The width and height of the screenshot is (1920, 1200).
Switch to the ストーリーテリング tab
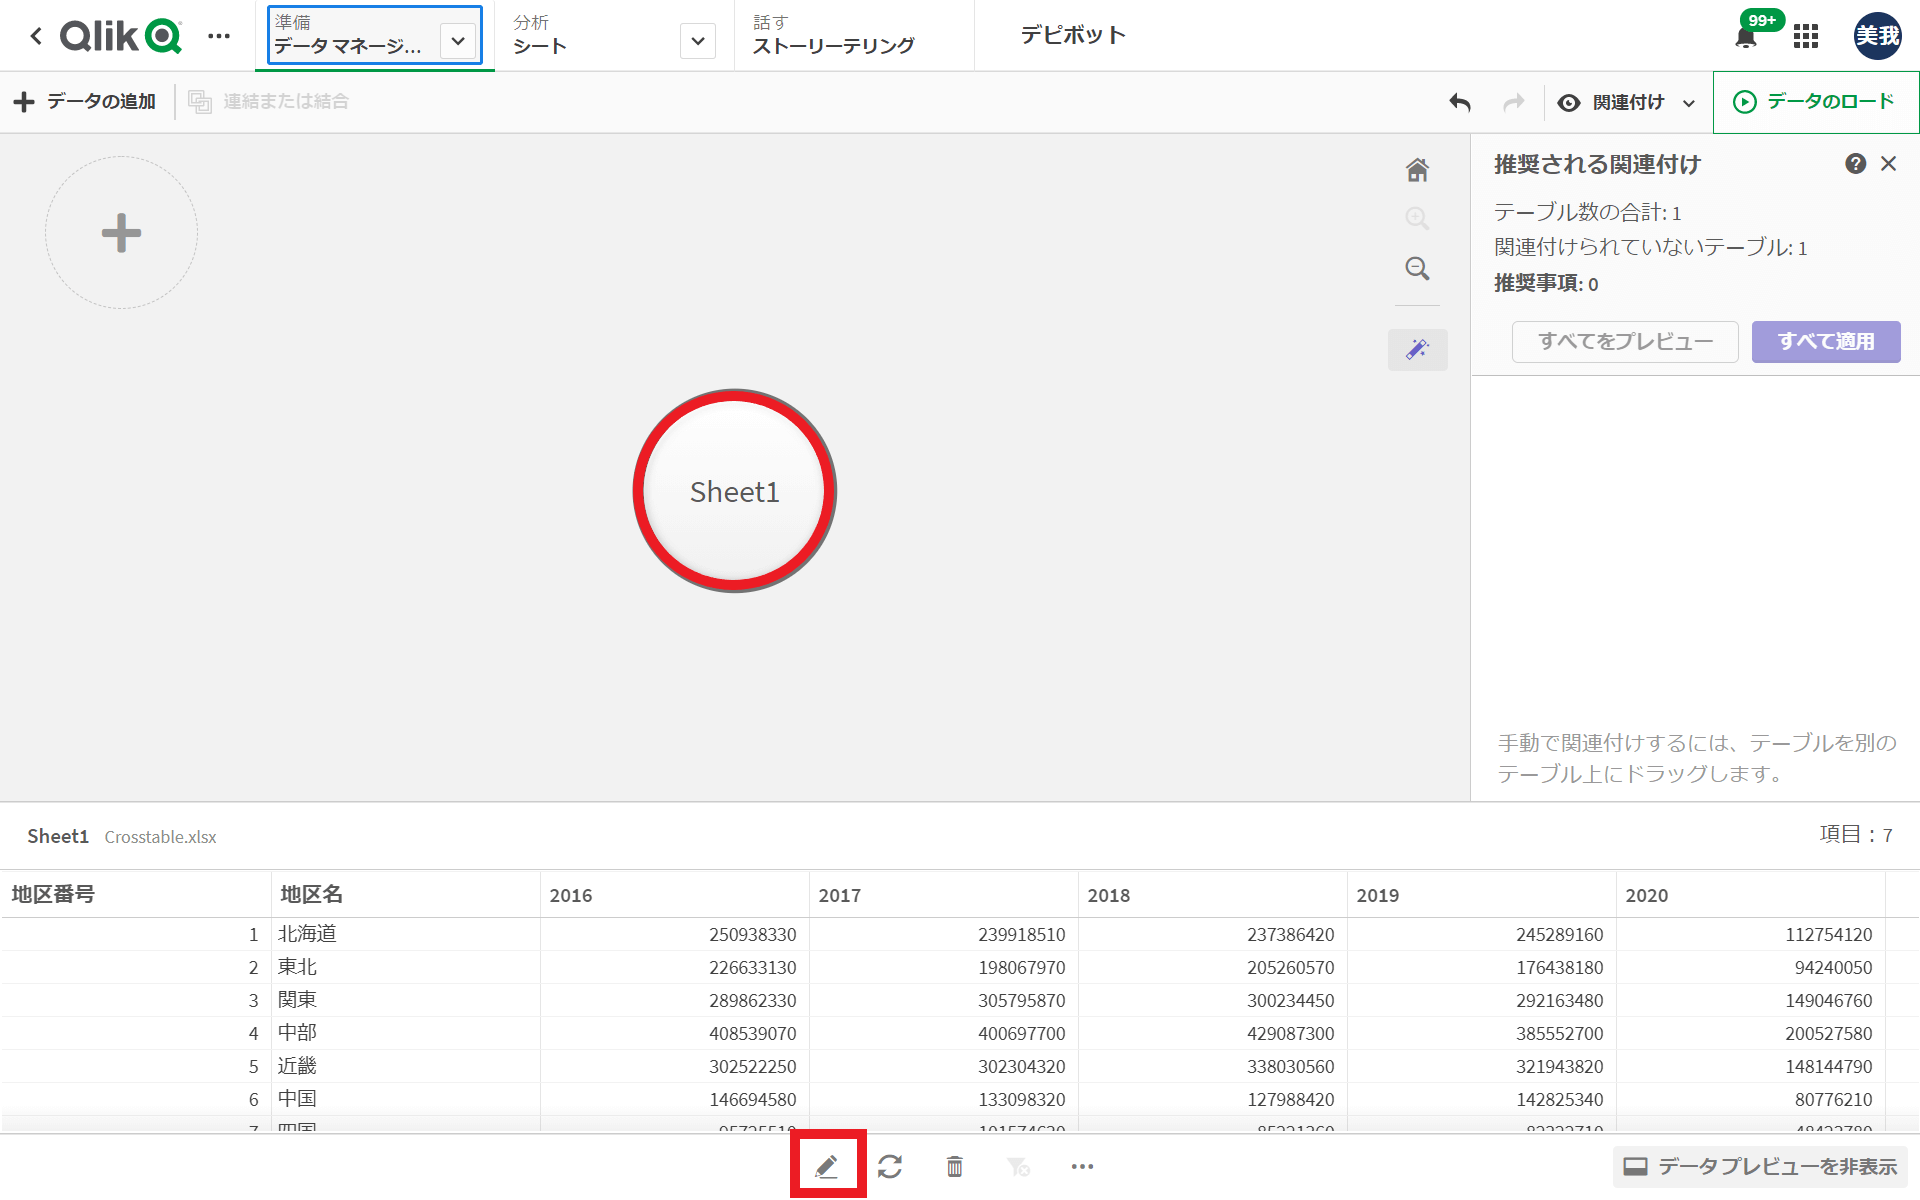tap(833, 36)
